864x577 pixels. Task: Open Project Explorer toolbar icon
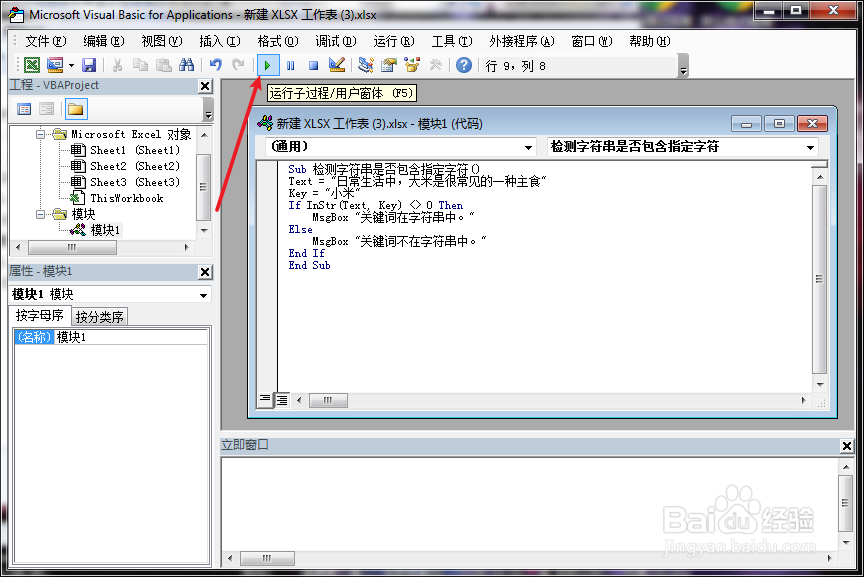pyautogui.click(x=365, y=65)
